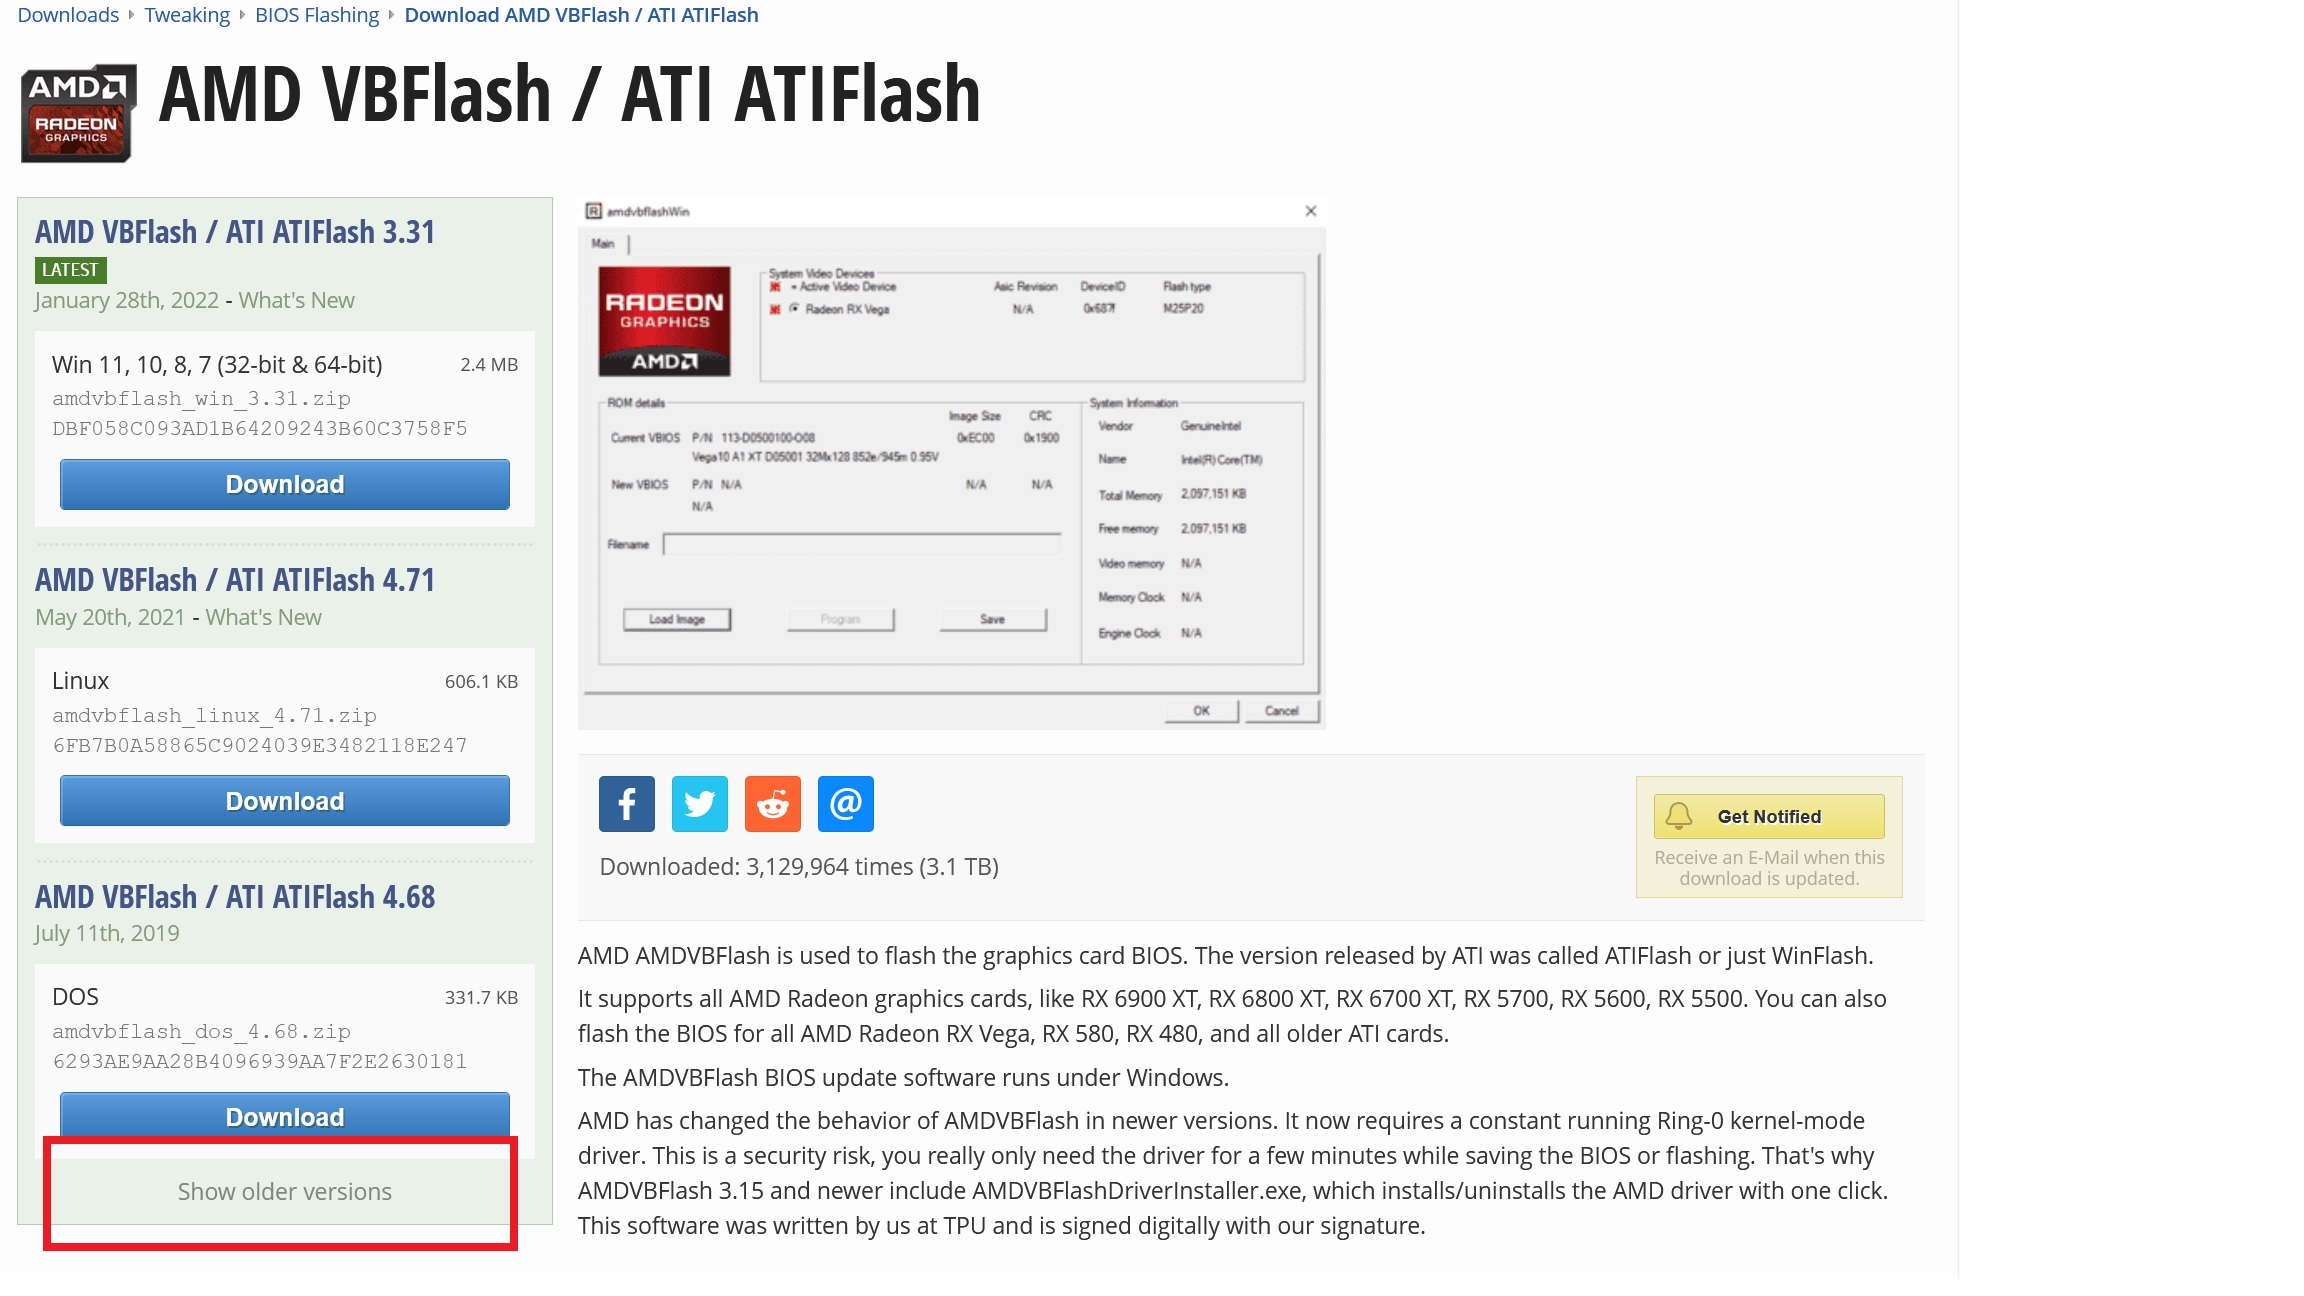Open Downloads breadcrumb menu item
Image resolution: width=2304 pixels, height=1296 pixels.
(x=65, y=14)
